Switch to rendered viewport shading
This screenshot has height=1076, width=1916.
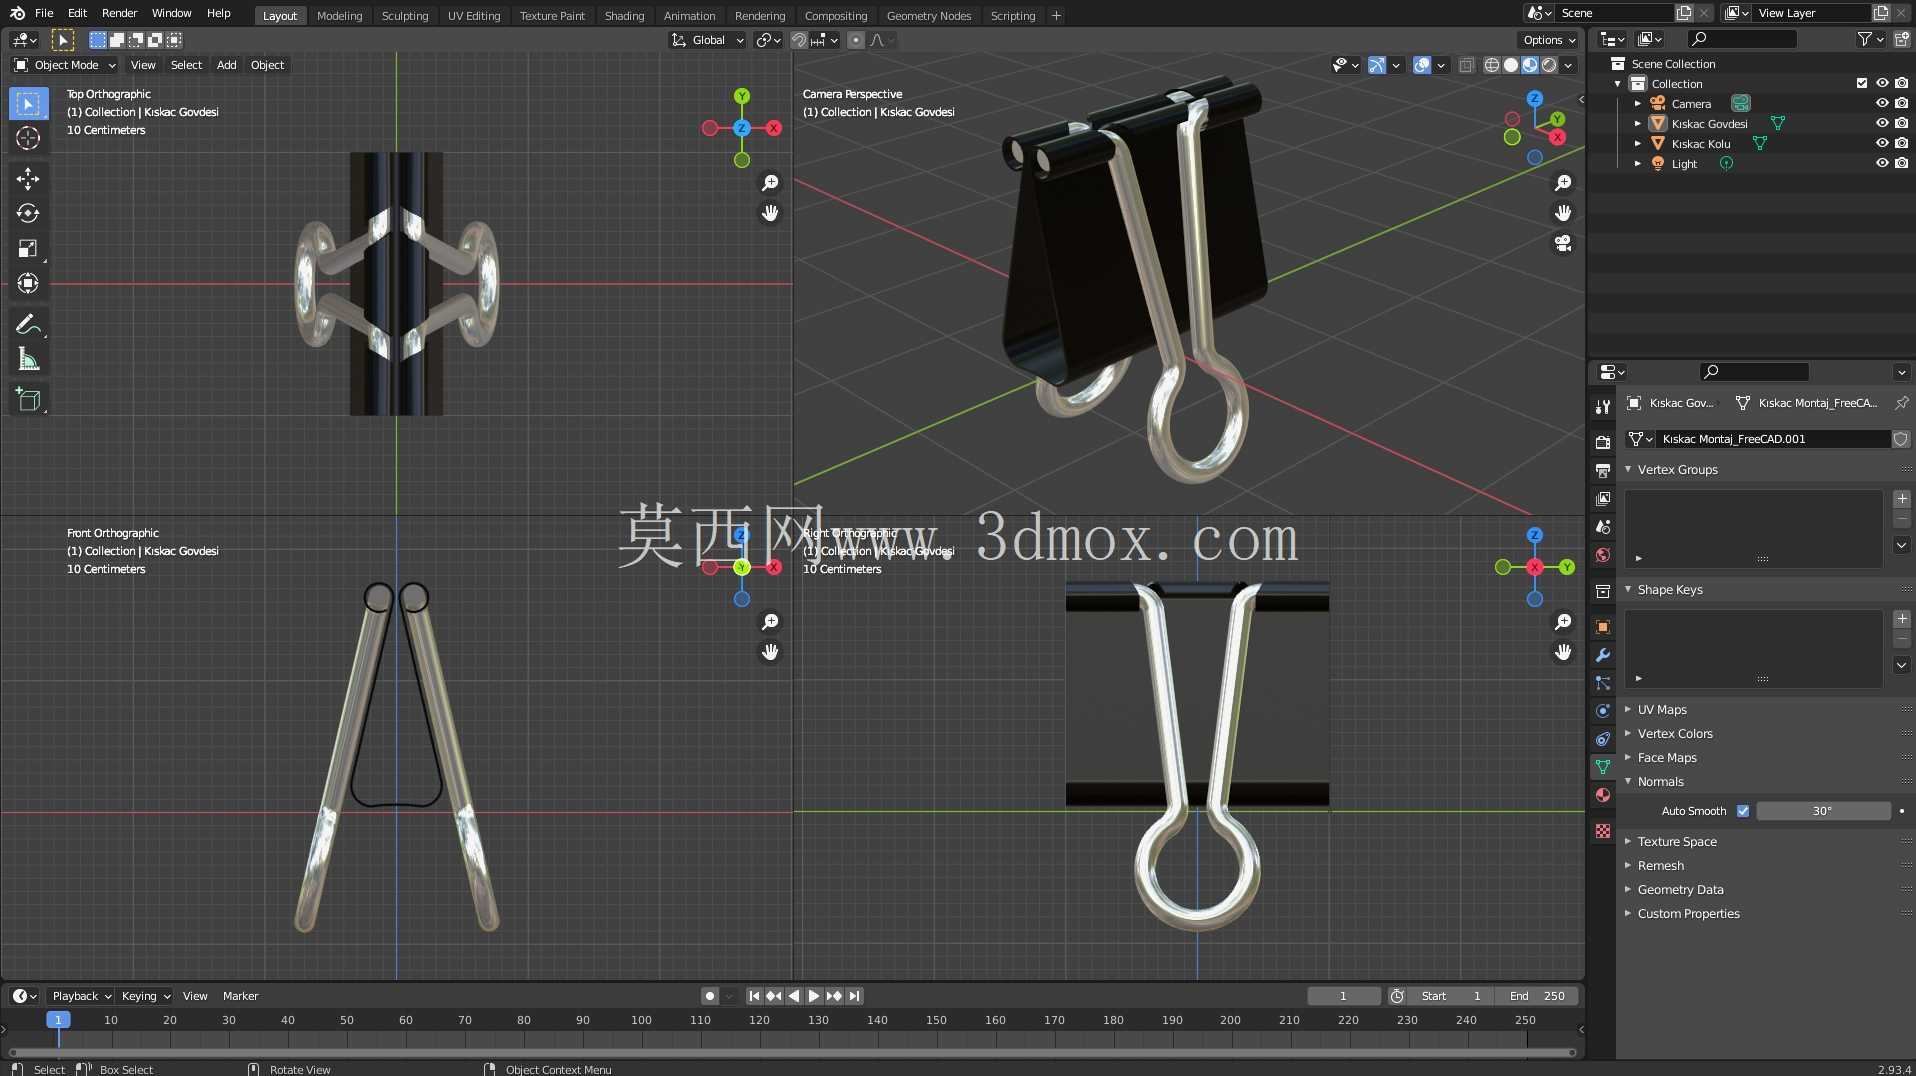pos(1549,65)
